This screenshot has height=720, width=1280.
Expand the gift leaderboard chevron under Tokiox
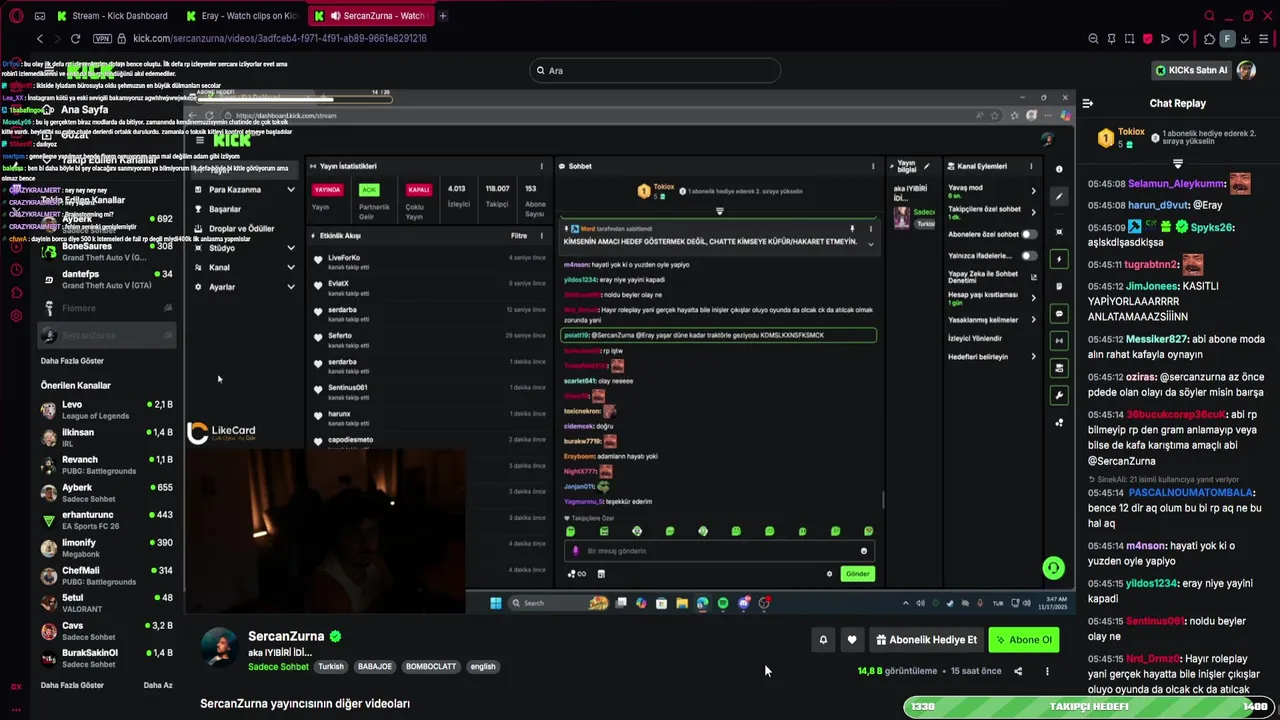tap(1178, 164)
